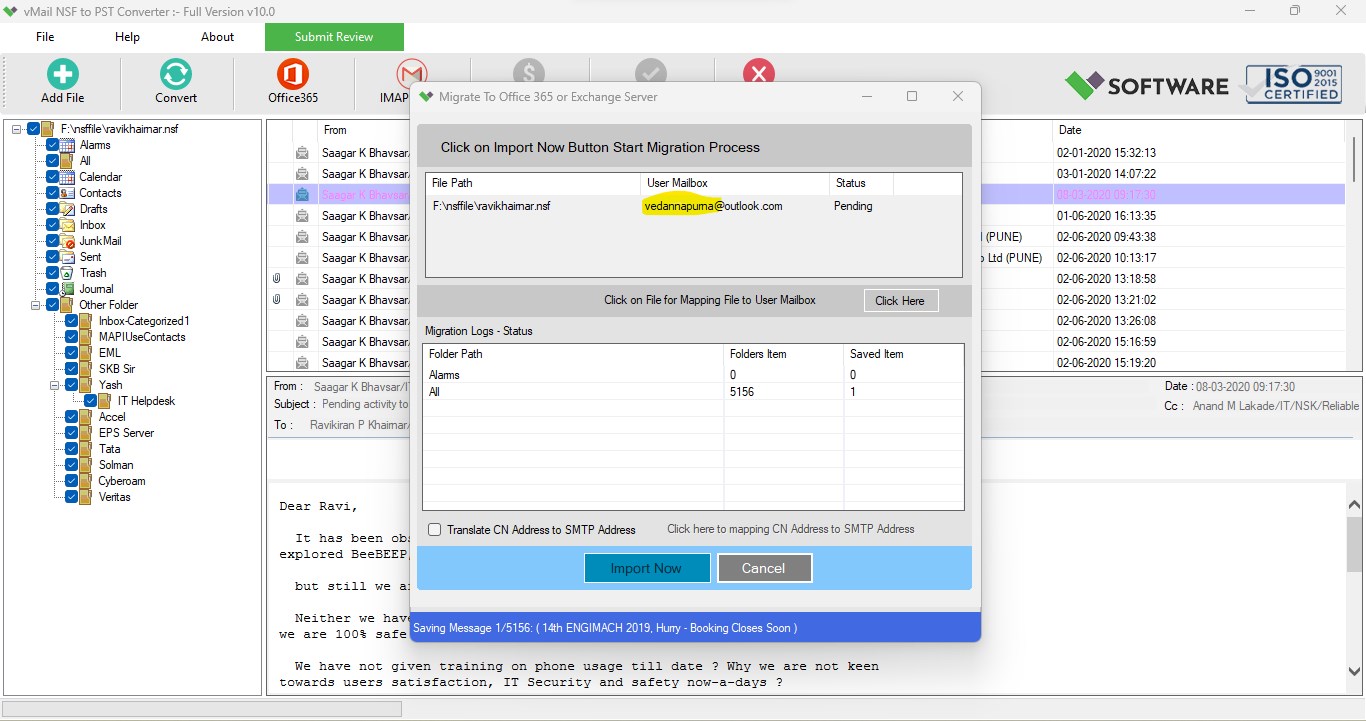Click the ISO Certified badge
This screenshot has width=1366, height=721.
point(1292,84)
